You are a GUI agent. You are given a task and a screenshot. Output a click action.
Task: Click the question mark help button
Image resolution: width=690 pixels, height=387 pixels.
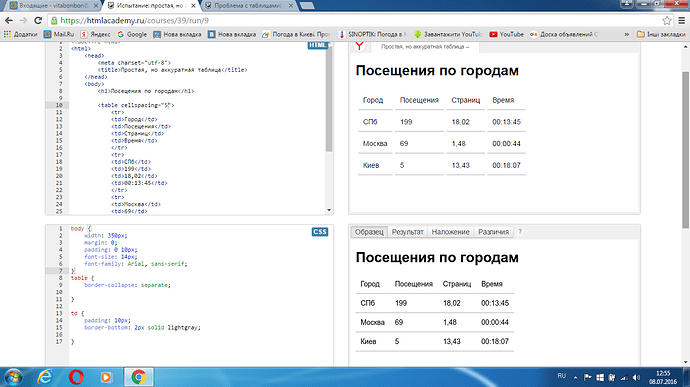point(520,232)
